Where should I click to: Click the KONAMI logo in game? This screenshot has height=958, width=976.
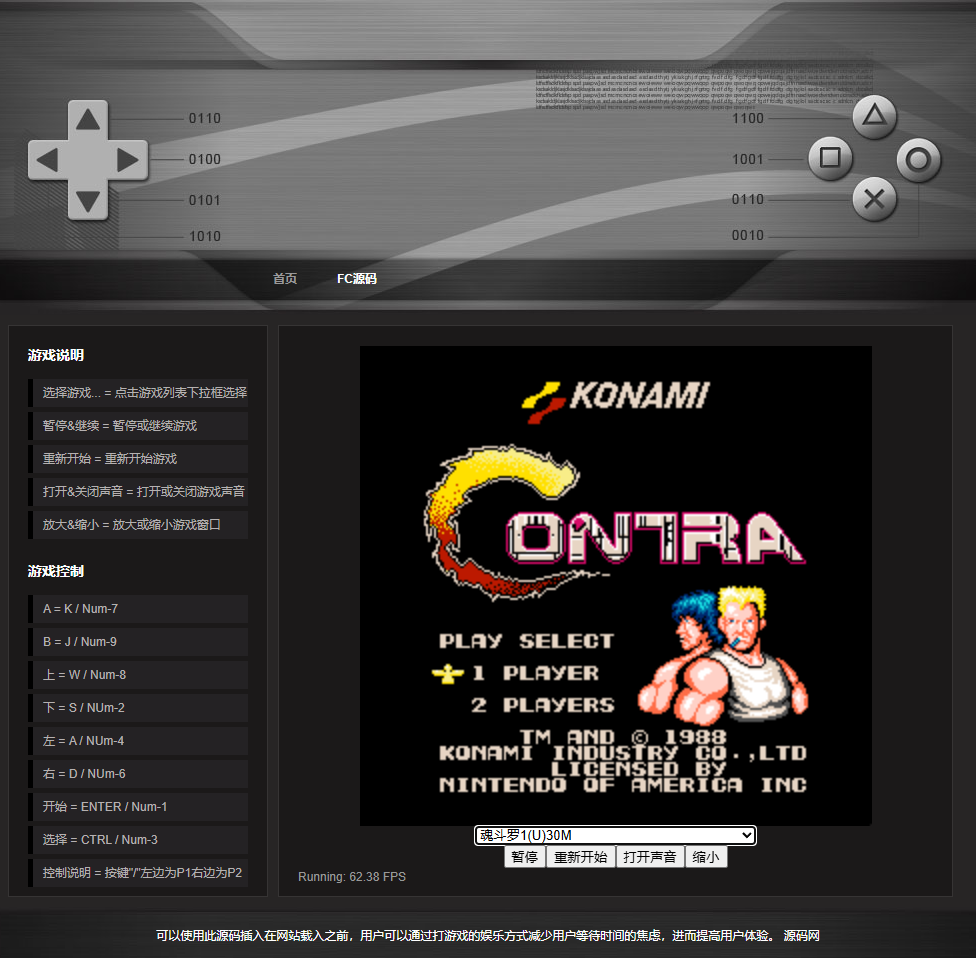(615, 397)
